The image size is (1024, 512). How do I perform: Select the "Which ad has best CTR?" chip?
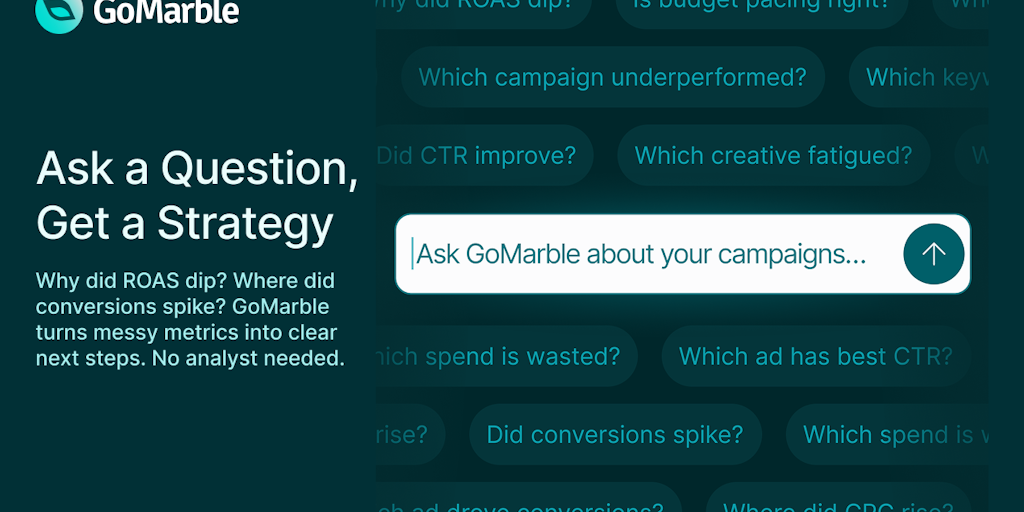click(815, 356)
